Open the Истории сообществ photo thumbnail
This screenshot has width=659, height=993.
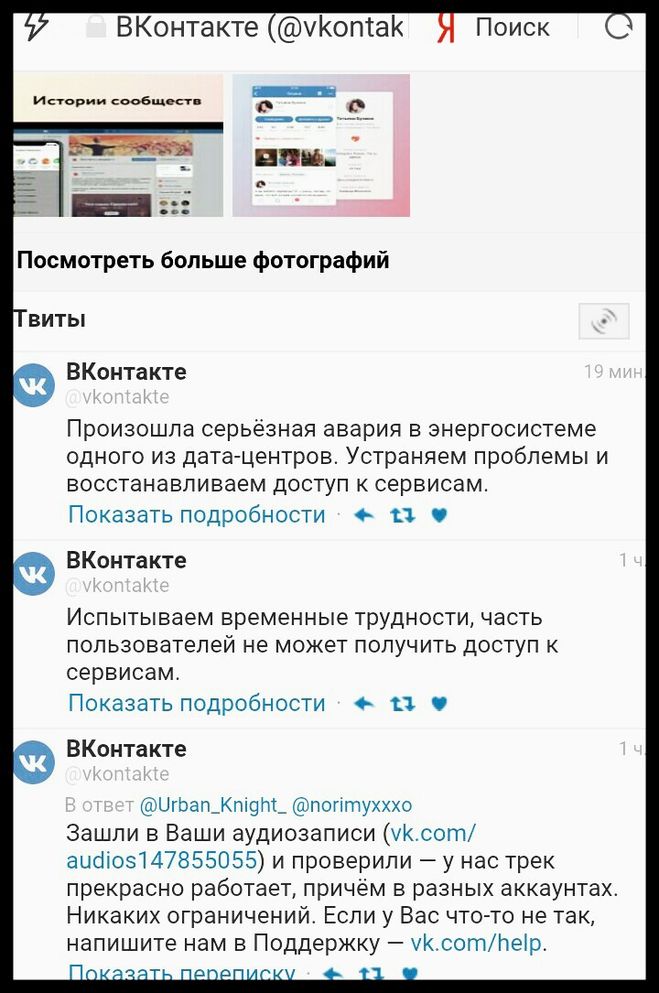118,146
